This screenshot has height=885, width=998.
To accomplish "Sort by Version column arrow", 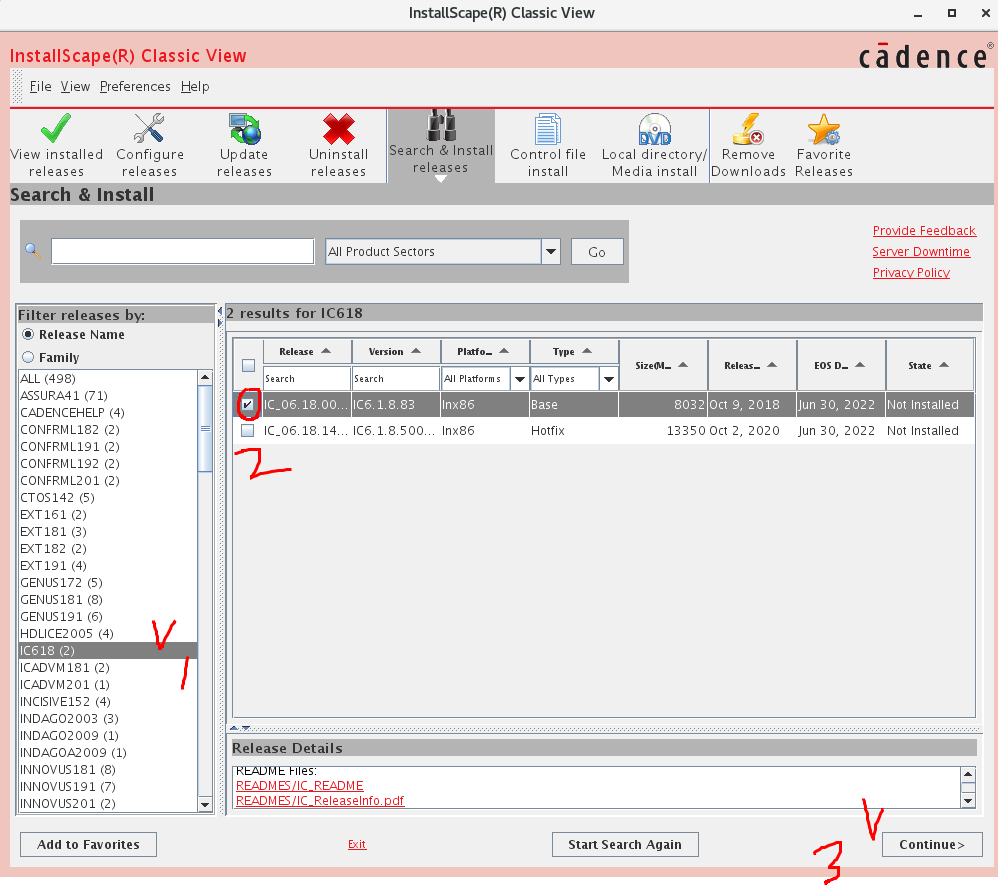I will click(x=416, y=351).
